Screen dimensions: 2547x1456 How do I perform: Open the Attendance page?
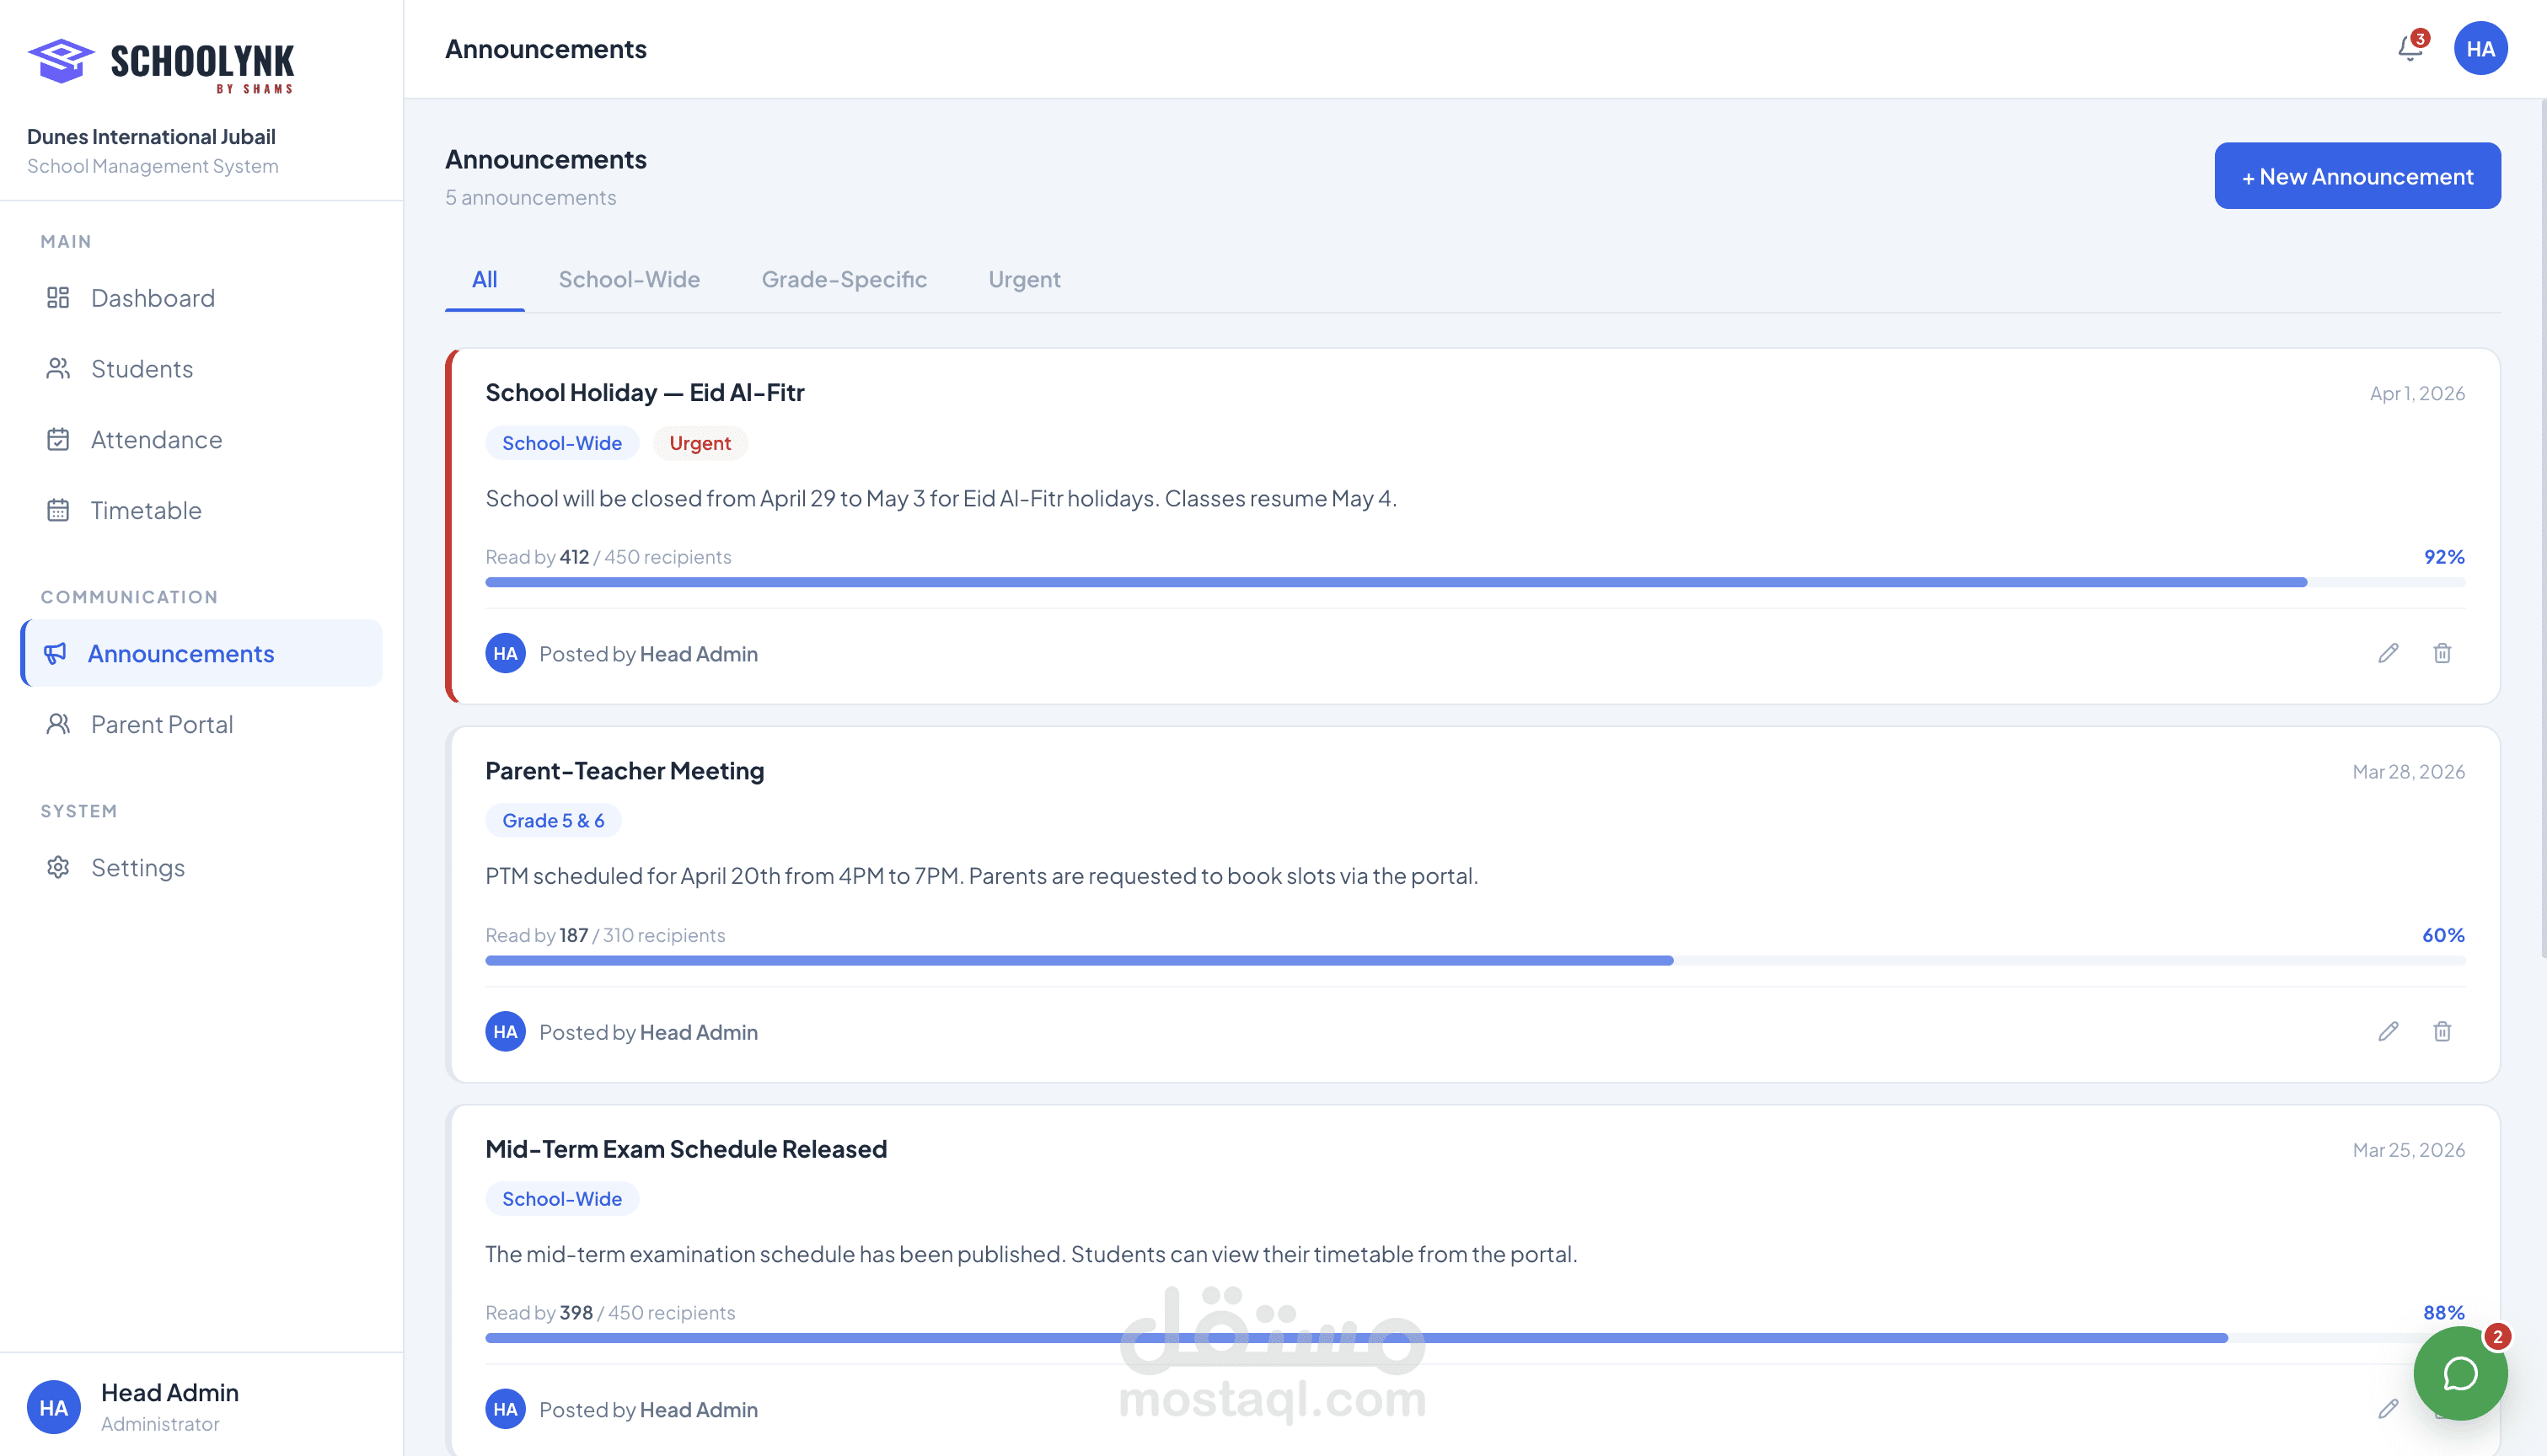click(156, 440)
